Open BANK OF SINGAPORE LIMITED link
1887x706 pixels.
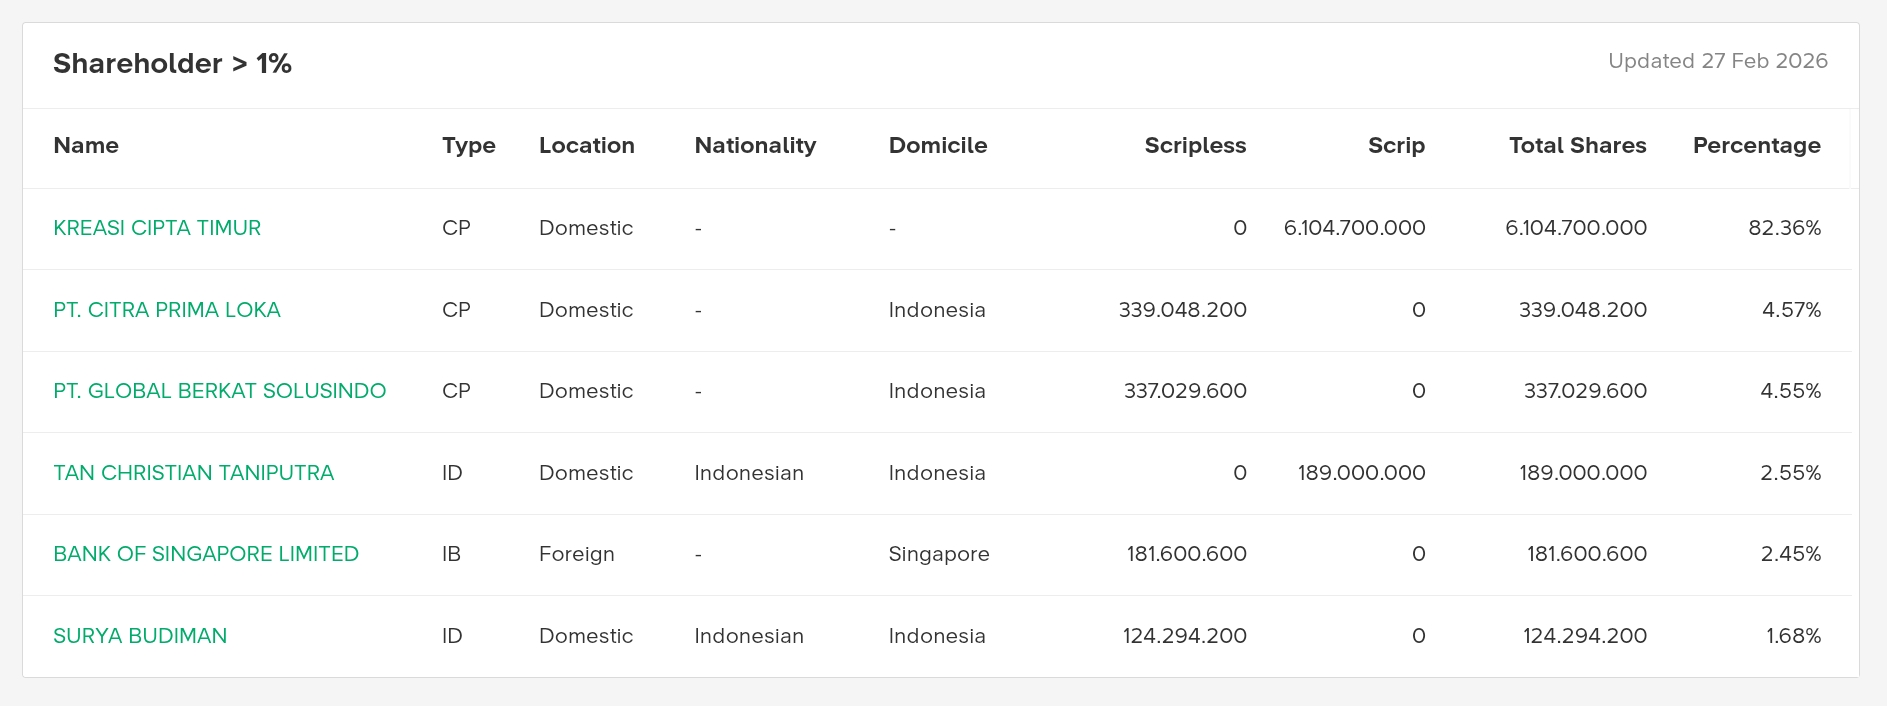pyautogui.click(x=206, y=554)
